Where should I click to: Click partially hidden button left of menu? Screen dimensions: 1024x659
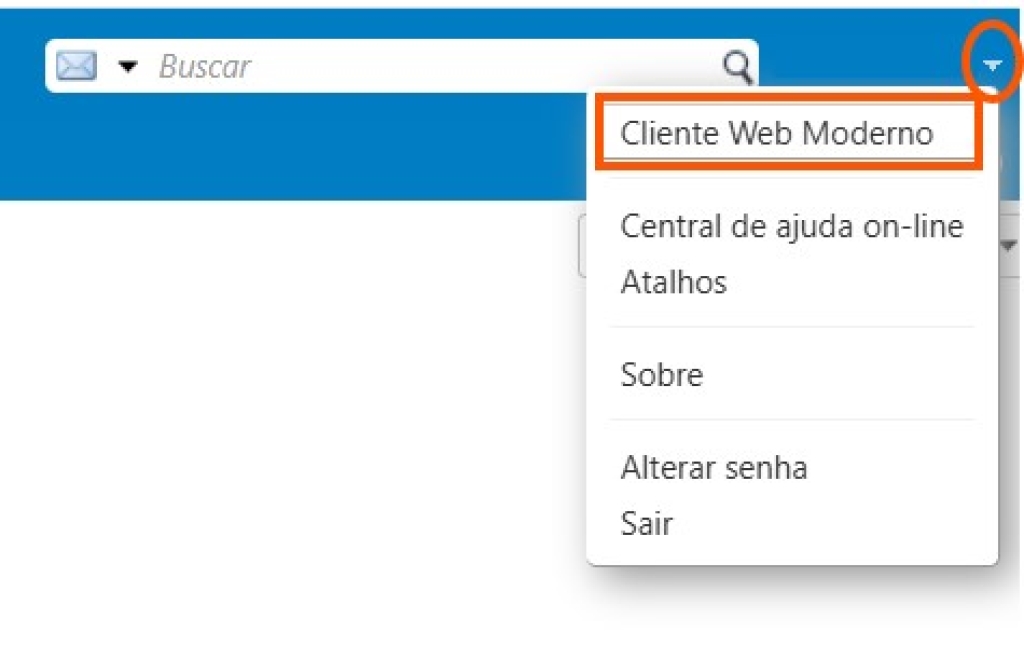(x=582, y=247)
